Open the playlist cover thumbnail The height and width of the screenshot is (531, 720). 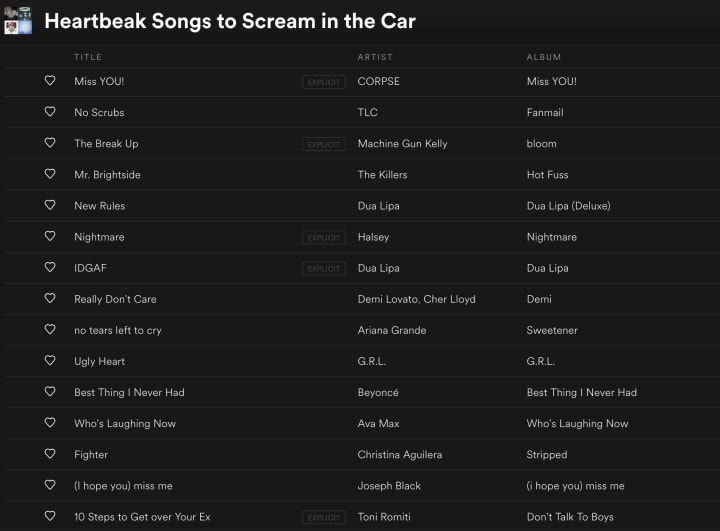point(18,21)
